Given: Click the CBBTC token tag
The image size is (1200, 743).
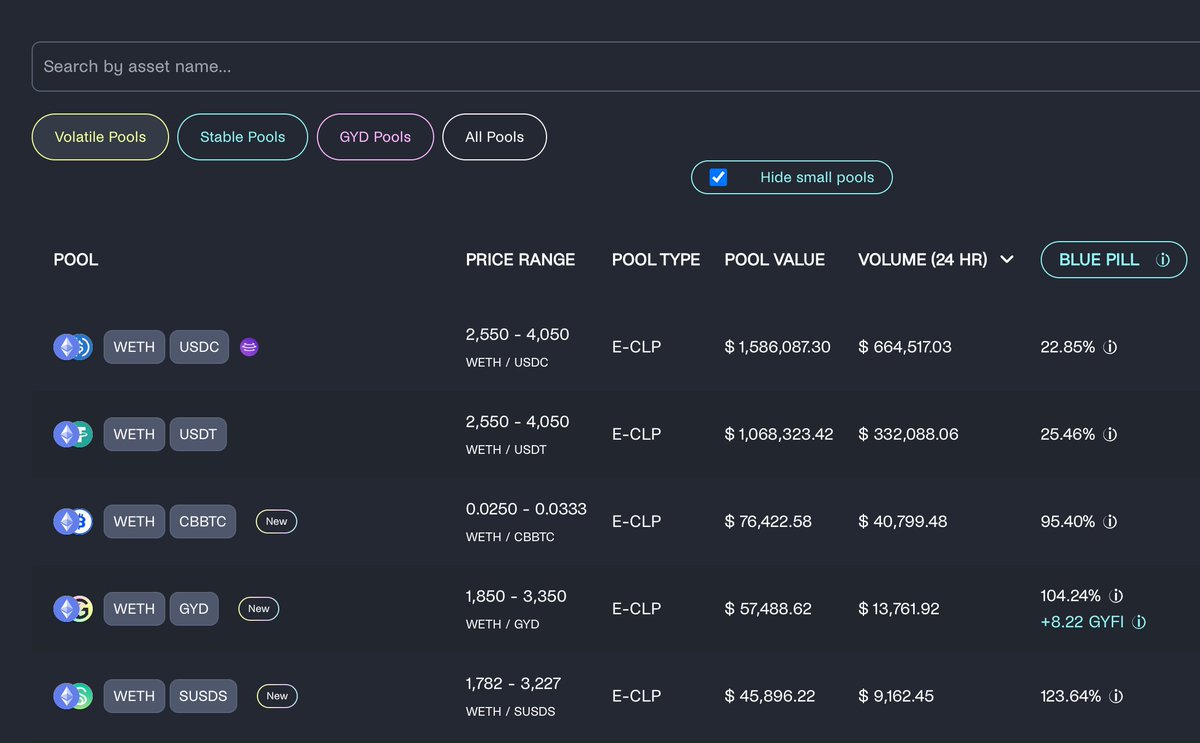Looking at the screenshot, I should pyautogui.click(x=203, y=521).
